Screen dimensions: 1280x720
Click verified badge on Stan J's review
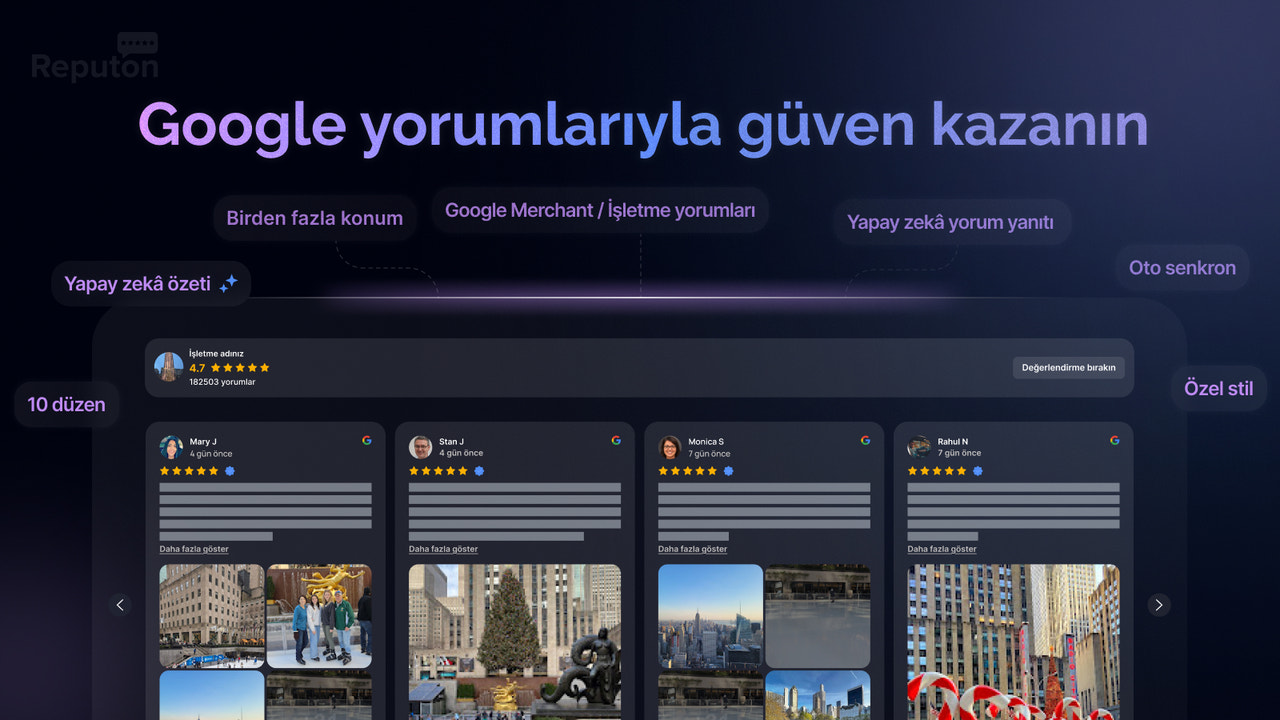click(x=478, y=471)
